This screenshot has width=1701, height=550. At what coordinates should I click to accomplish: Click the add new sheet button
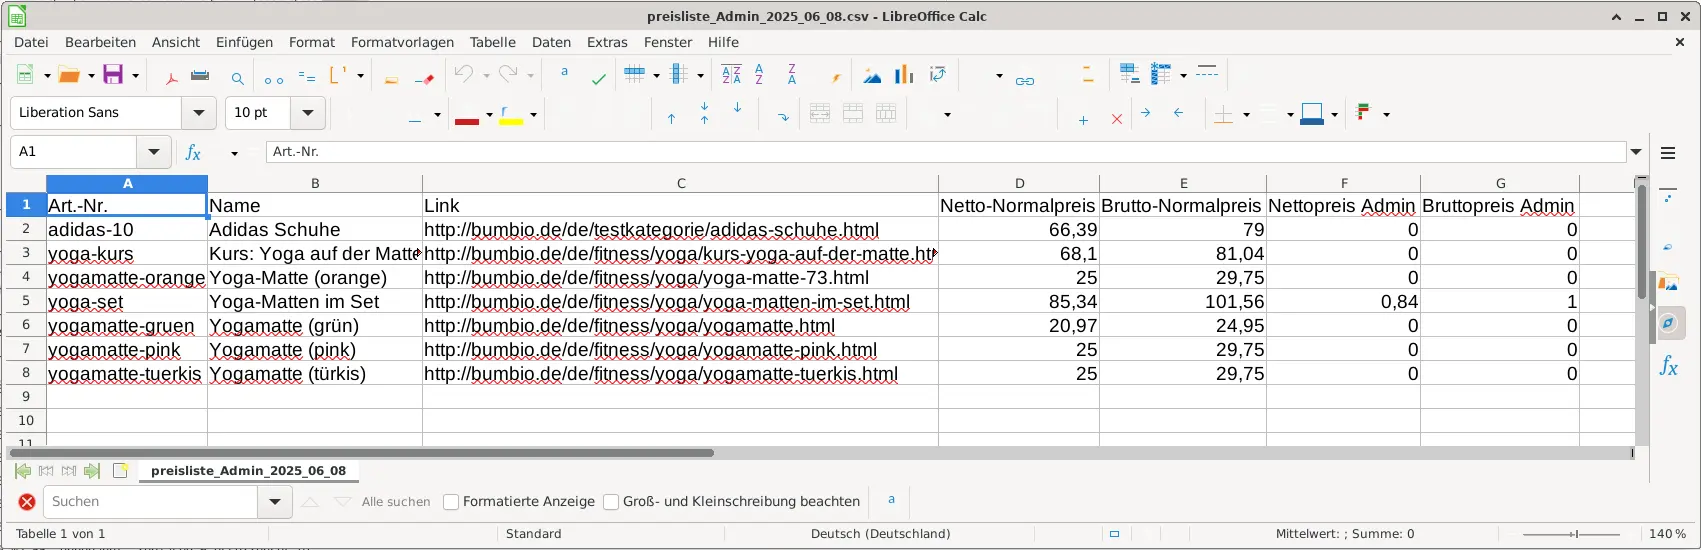(120, 471)
